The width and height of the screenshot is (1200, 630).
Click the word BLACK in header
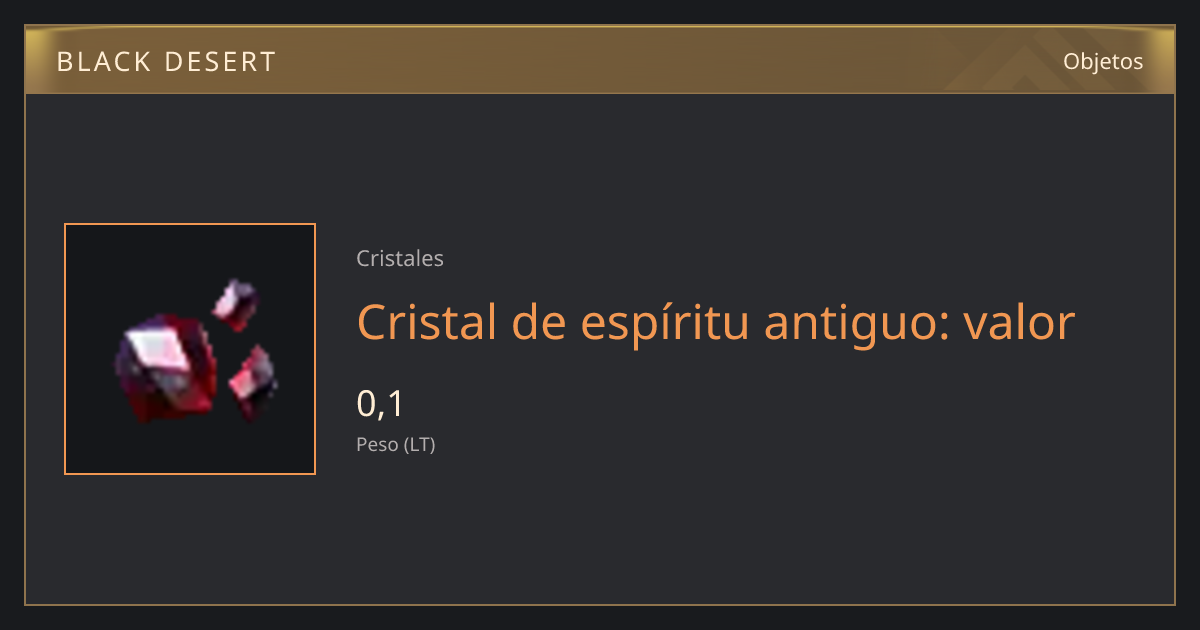[103, 62]
